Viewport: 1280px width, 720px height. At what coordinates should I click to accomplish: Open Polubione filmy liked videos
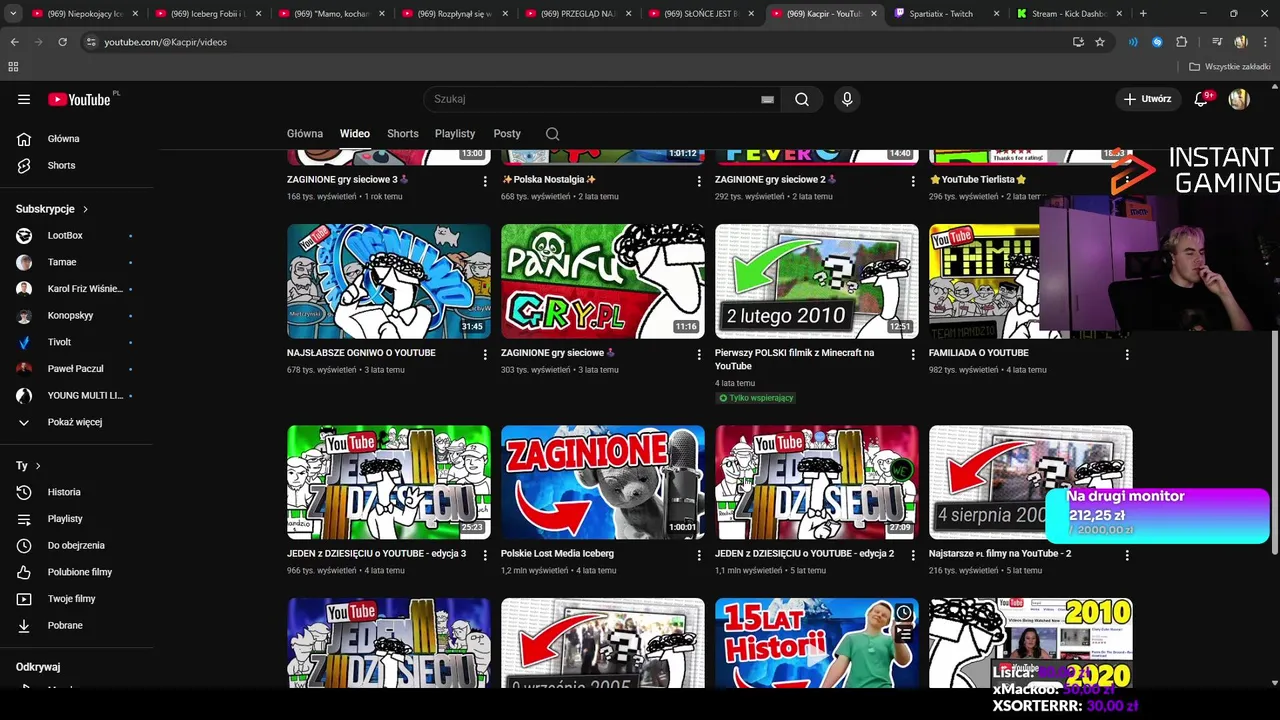79,572
